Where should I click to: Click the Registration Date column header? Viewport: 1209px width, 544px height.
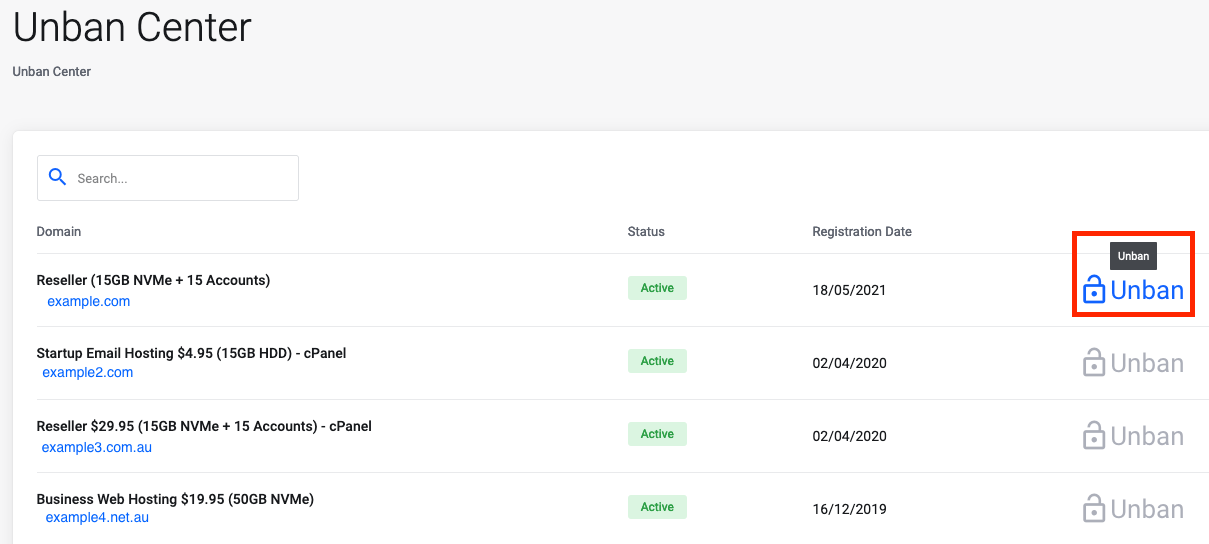point(862,231)
